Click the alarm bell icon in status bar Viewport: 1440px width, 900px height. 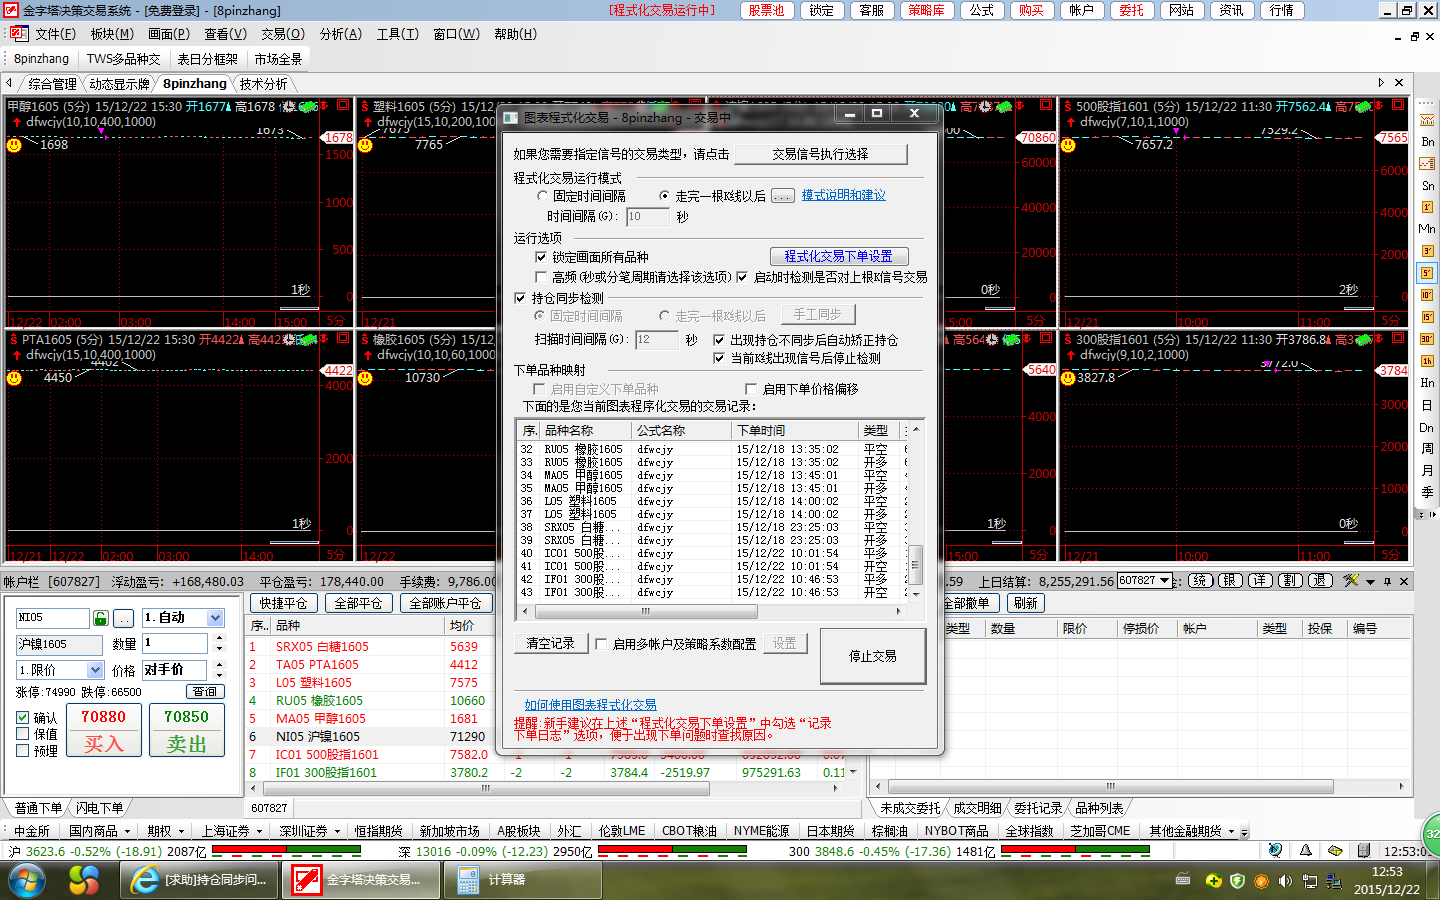(1305, 851)
